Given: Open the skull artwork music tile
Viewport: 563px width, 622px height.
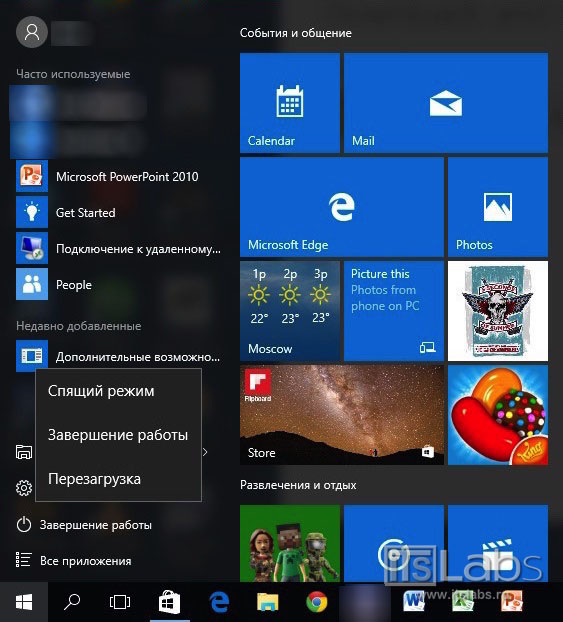Looking at the screenshot, I should 498,311.
